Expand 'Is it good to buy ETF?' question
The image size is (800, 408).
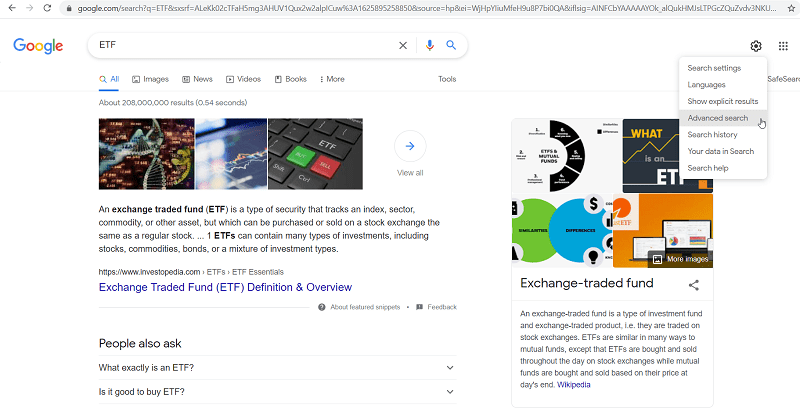coord(277,392)
